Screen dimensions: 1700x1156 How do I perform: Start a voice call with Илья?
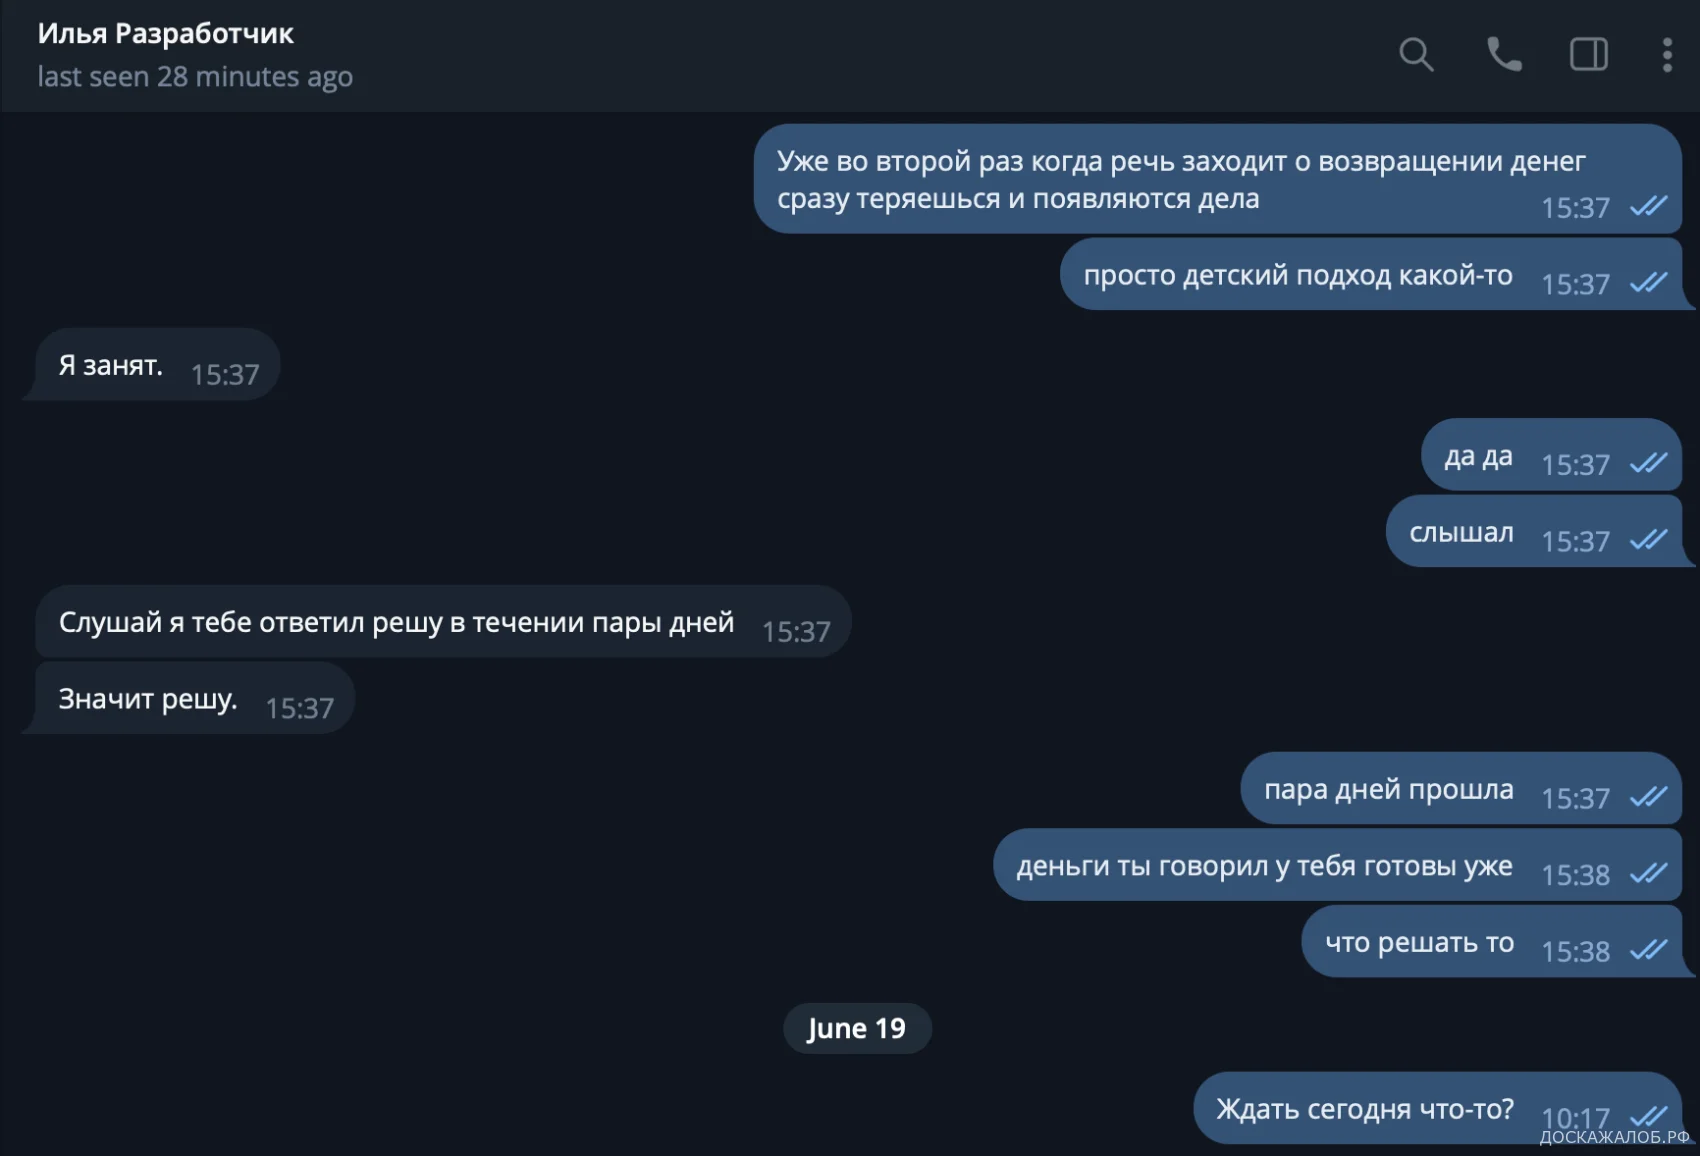1504,54
